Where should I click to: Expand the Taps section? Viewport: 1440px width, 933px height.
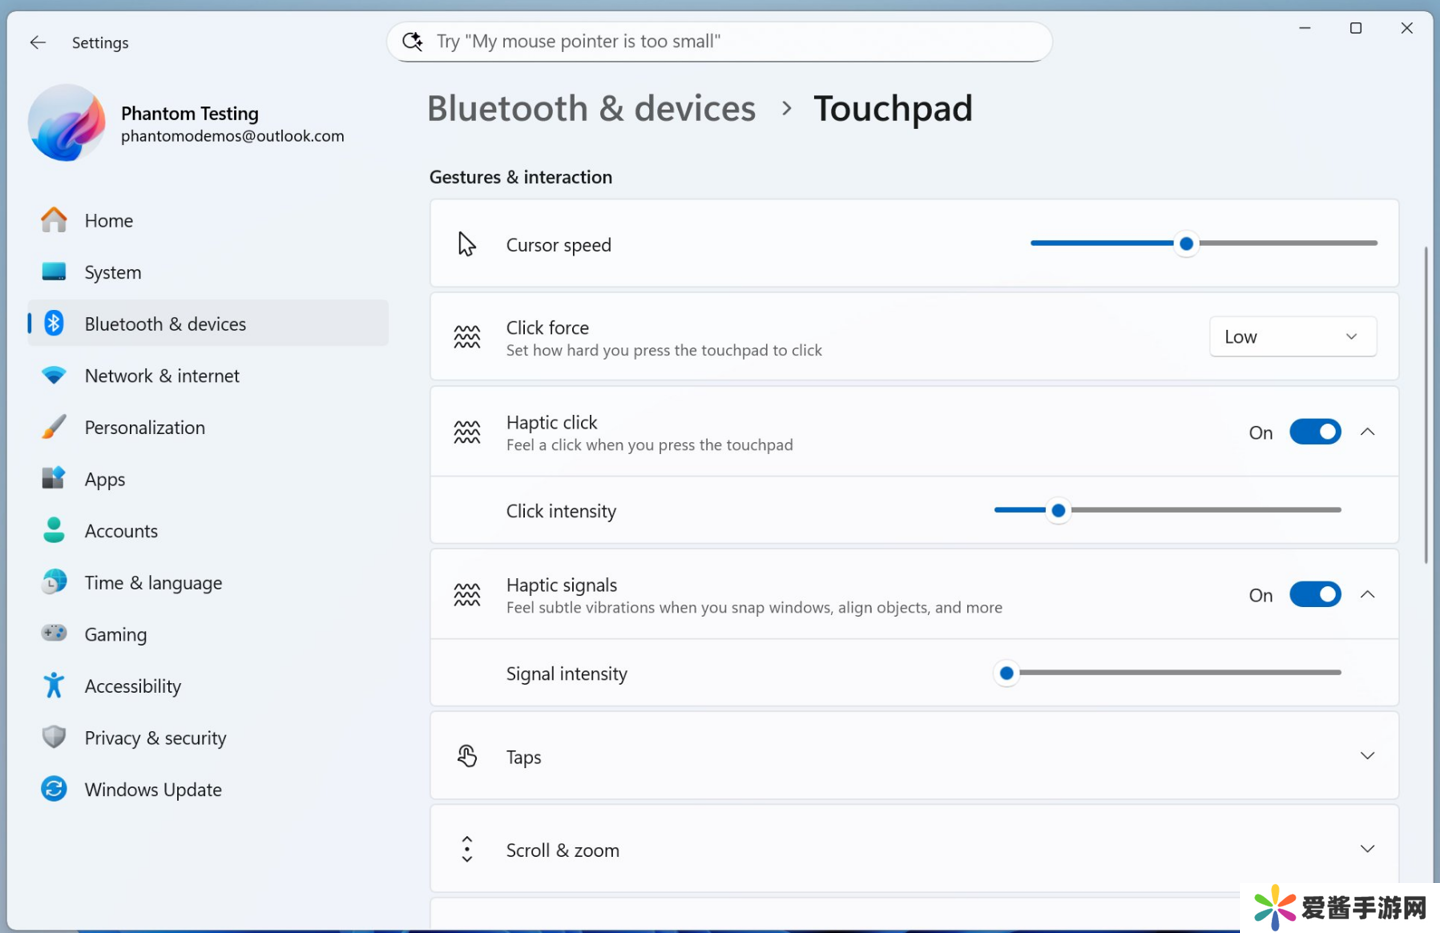1367,756
